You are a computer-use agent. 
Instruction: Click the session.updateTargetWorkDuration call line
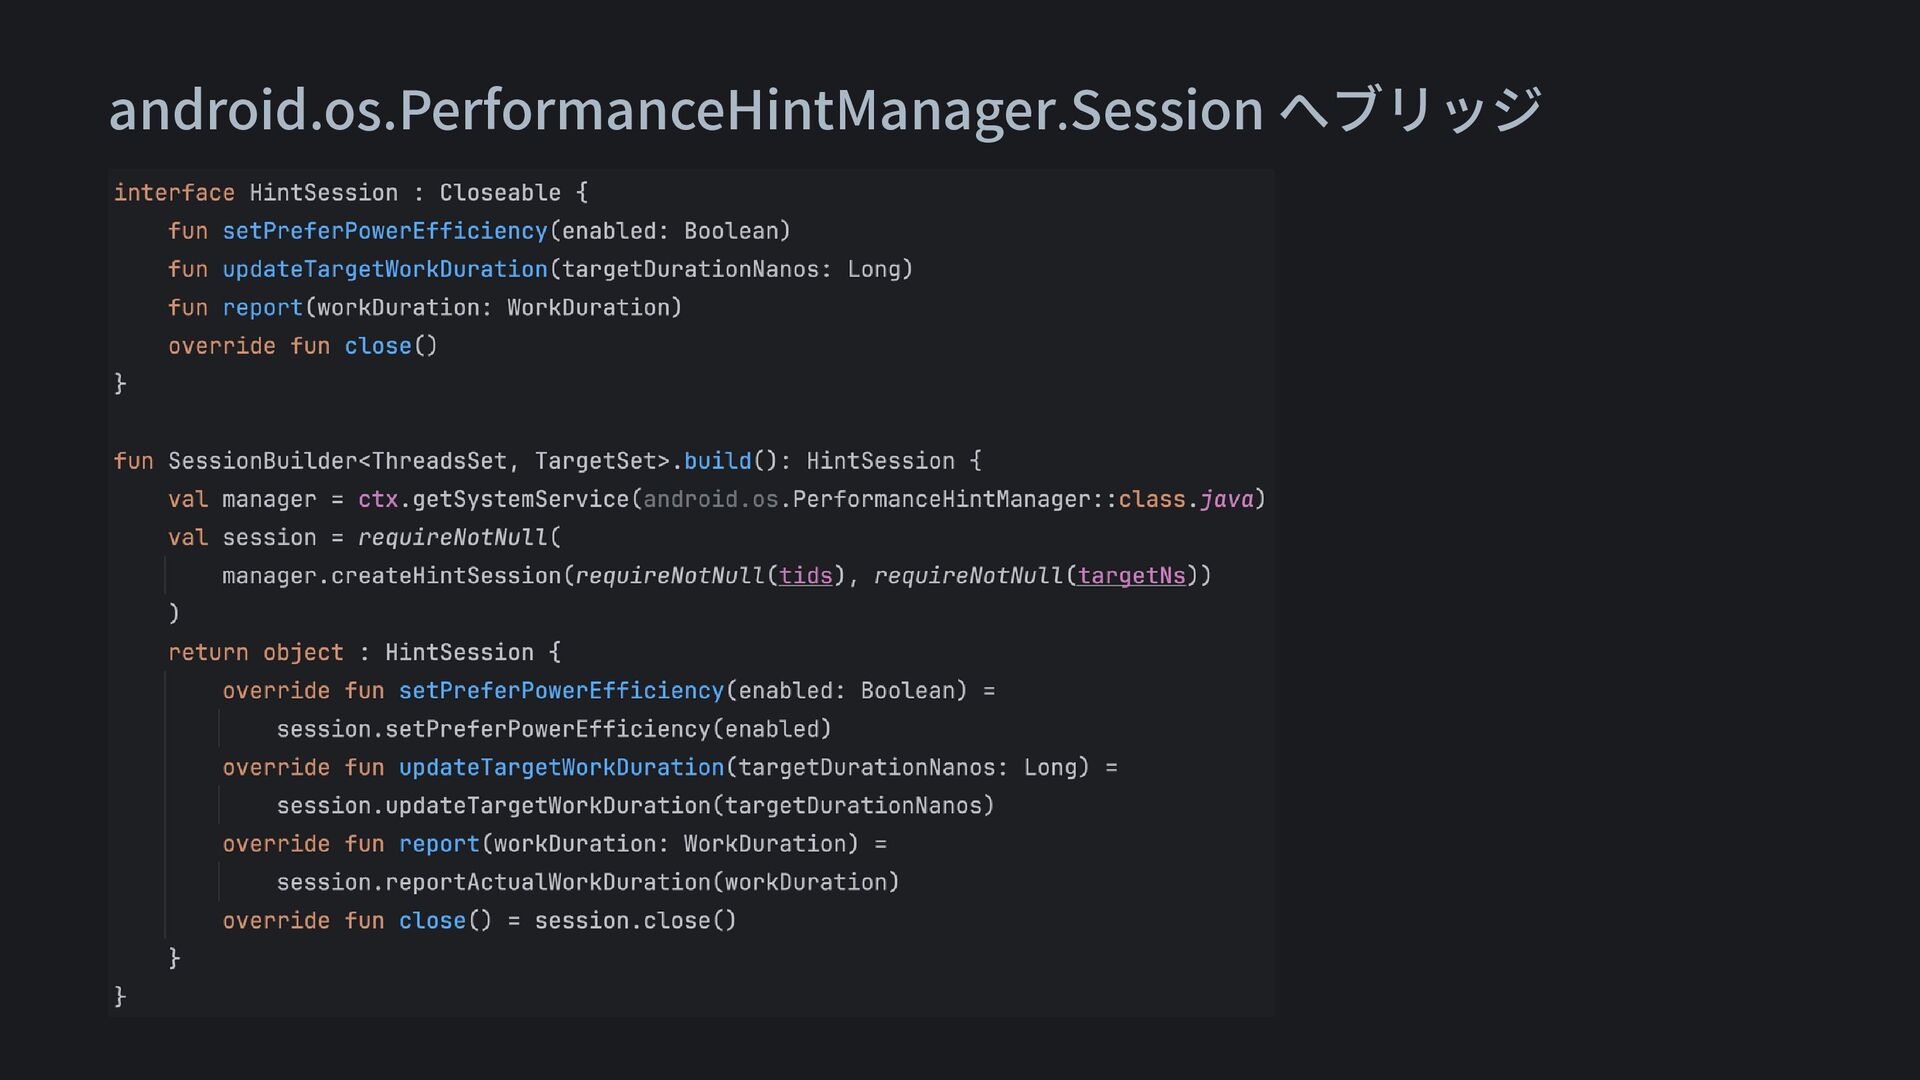coord(635,806)
